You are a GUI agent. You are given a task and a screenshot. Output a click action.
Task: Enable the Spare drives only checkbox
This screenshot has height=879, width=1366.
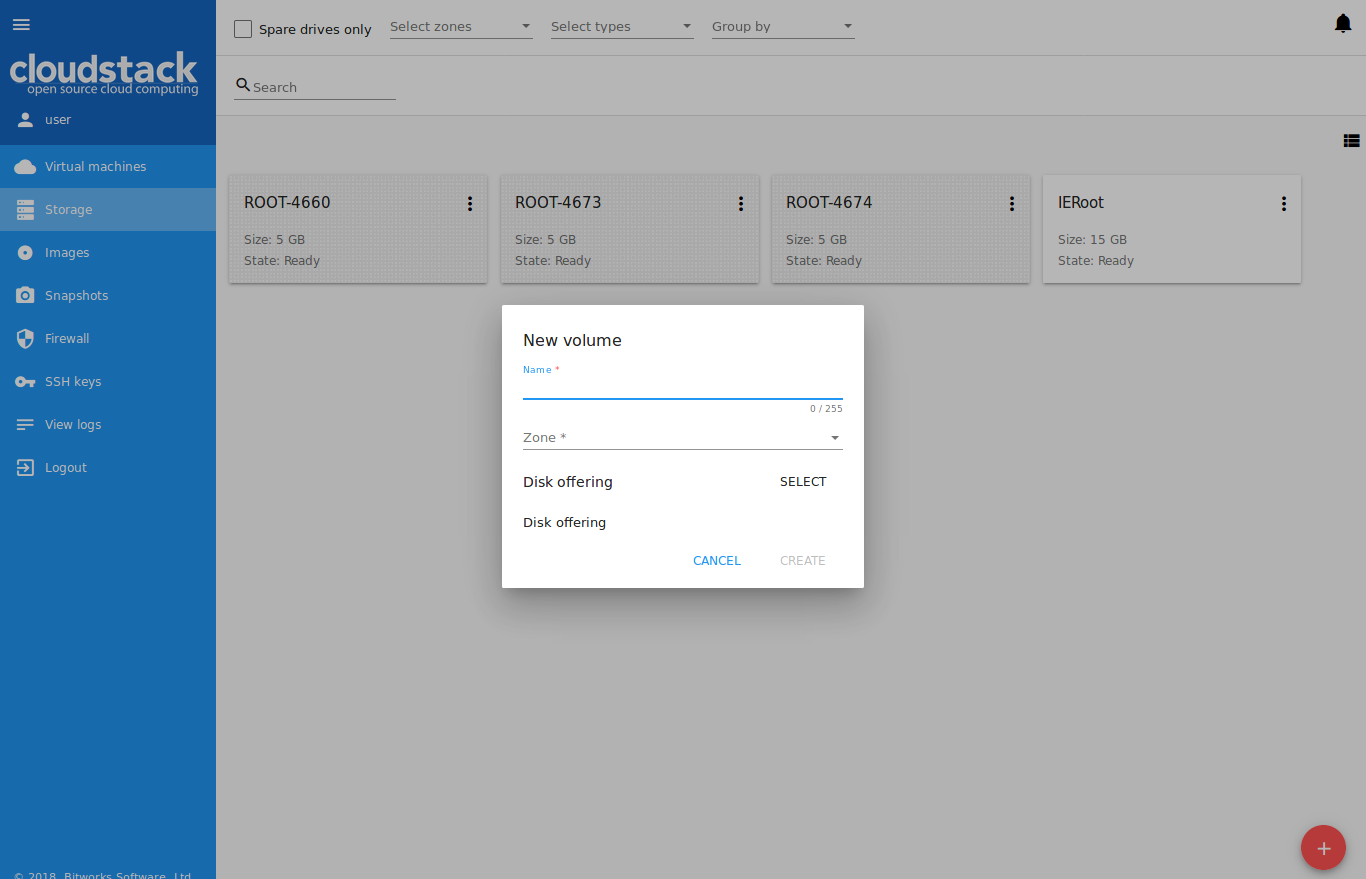click(243, 29)
